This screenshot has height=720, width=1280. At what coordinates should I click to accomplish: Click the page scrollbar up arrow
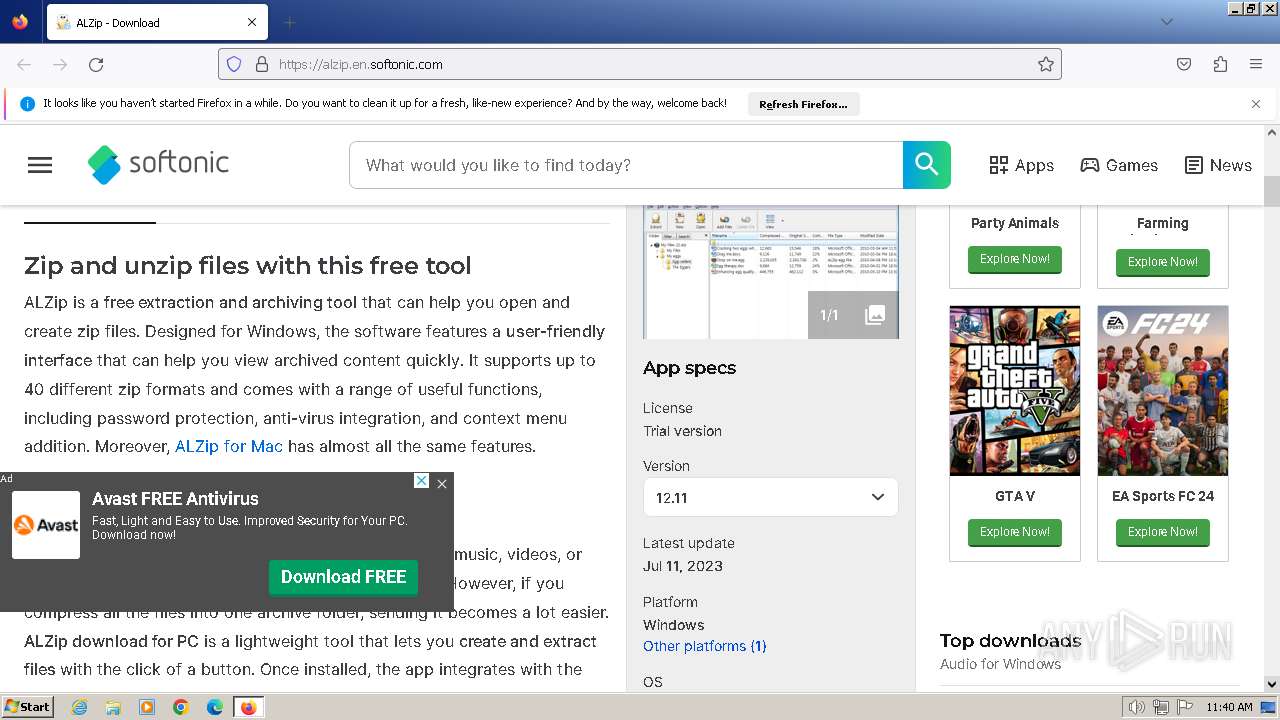[1272, 132]
